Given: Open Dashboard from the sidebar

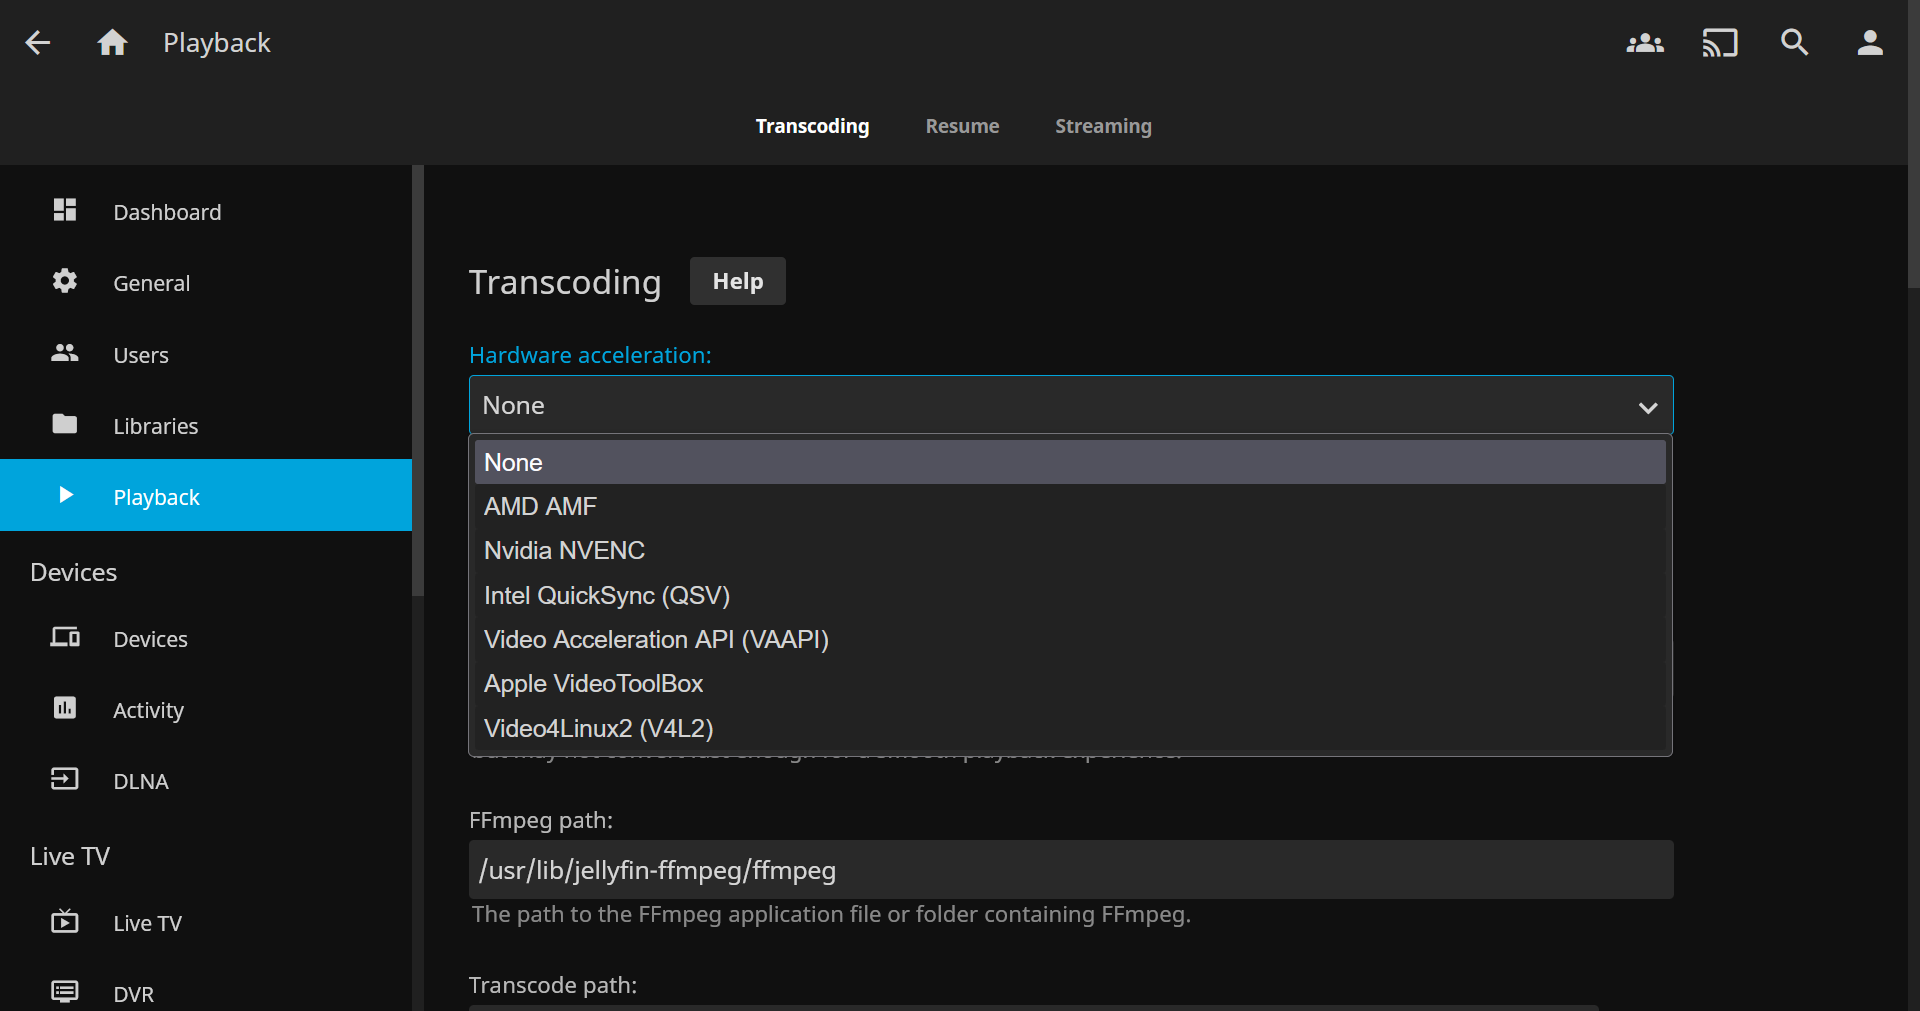Looking at the screenshot, I should click(x=167, y=212).
